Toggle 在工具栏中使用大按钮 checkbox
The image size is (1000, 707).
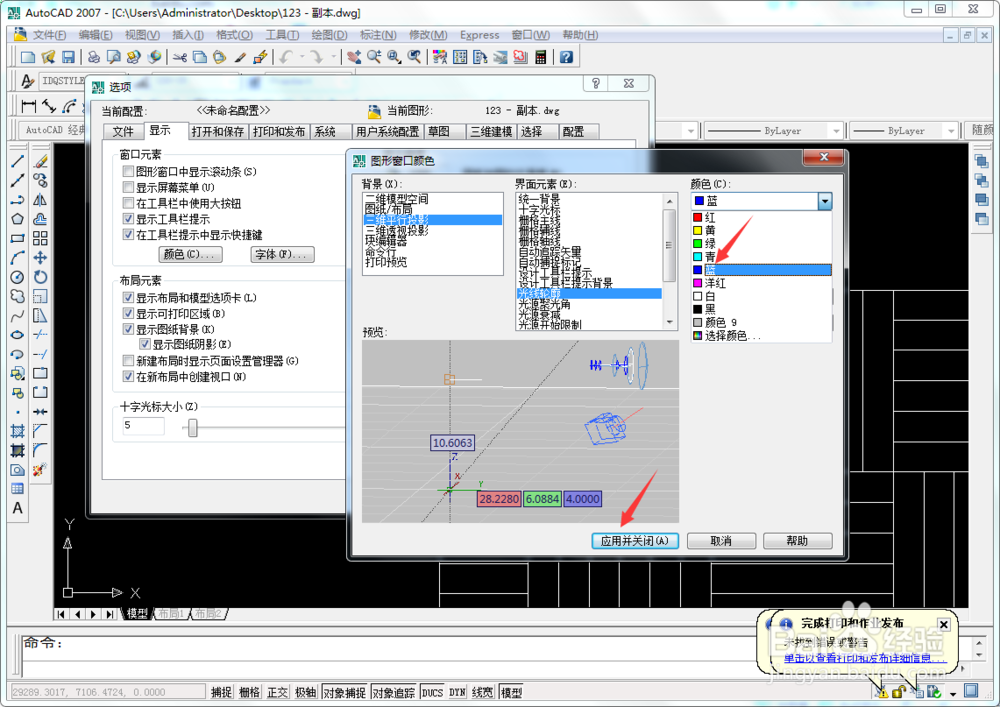128,203
